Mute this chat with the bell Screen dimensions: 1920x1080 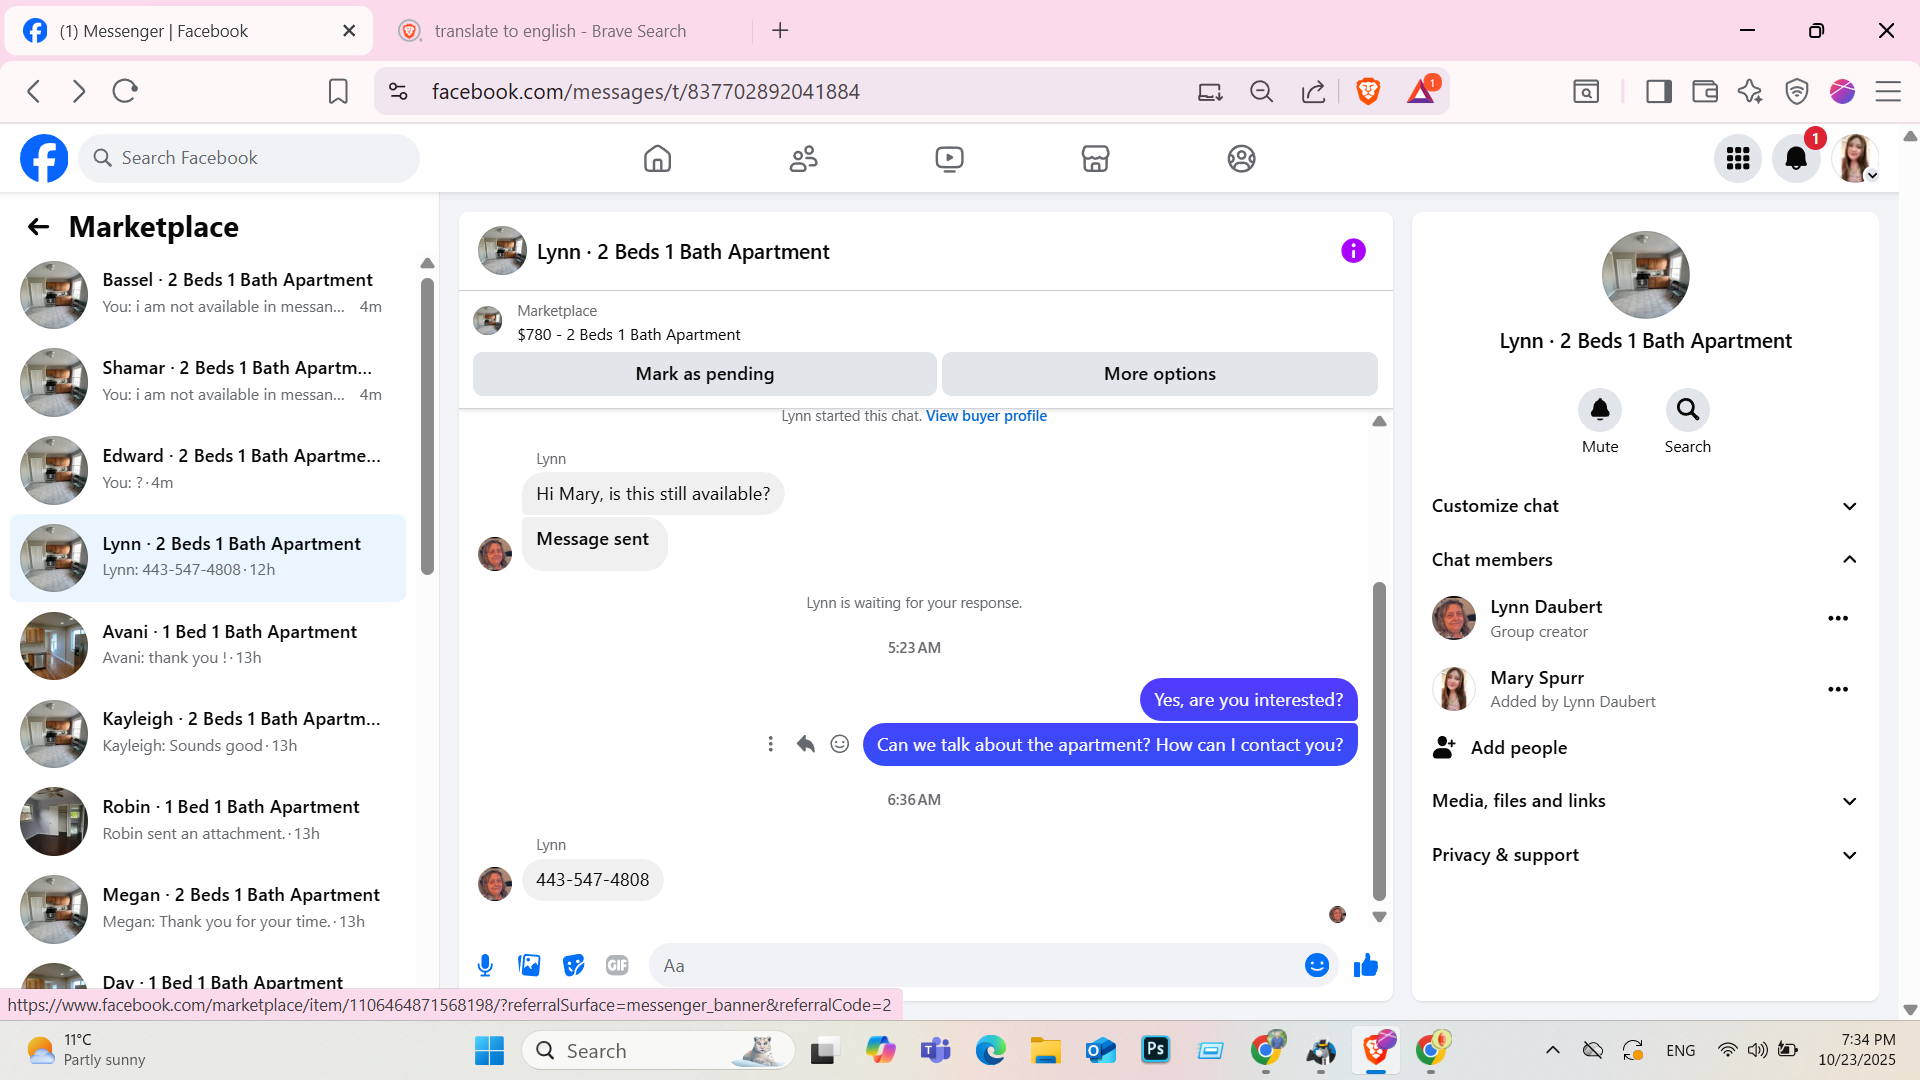coord(1599,410)
